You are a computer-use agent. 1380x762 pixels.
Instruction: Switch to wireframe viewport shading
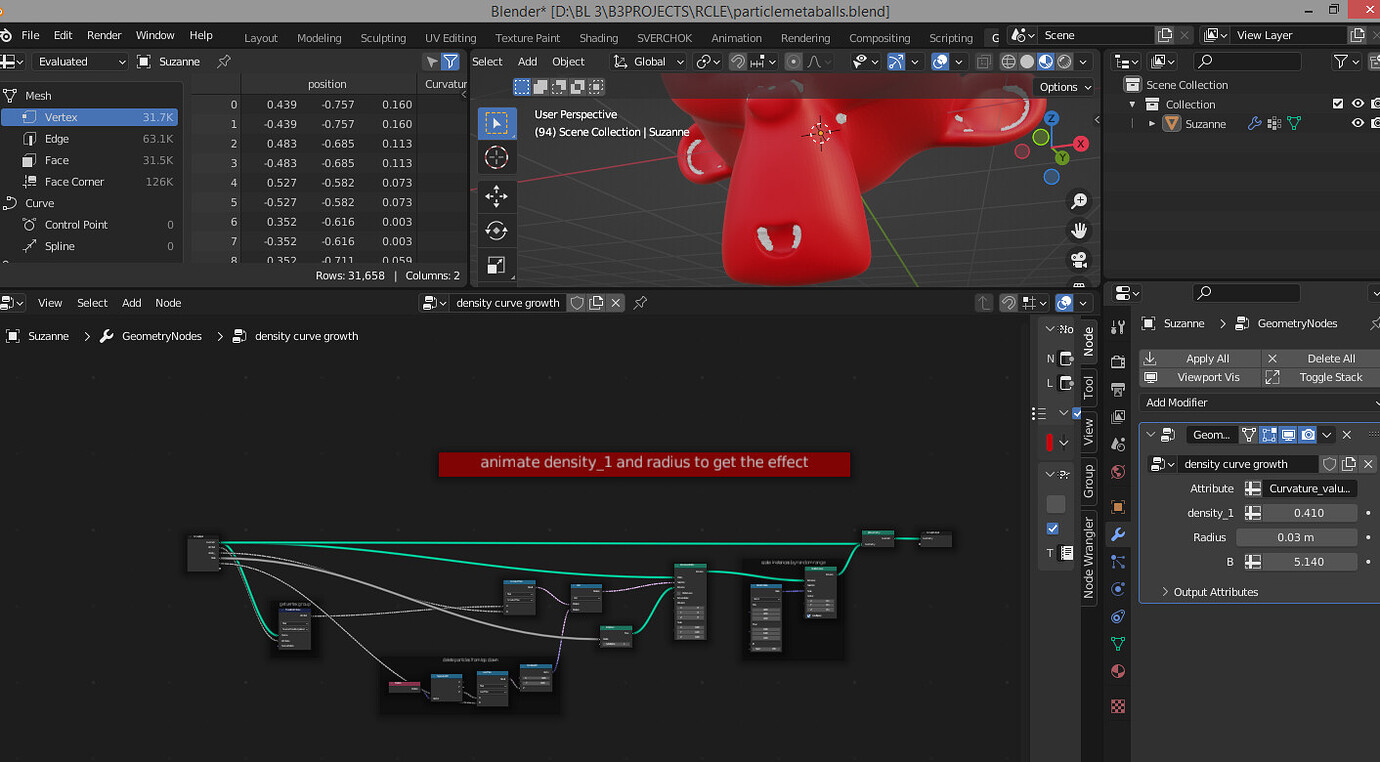coord(1008,61)
